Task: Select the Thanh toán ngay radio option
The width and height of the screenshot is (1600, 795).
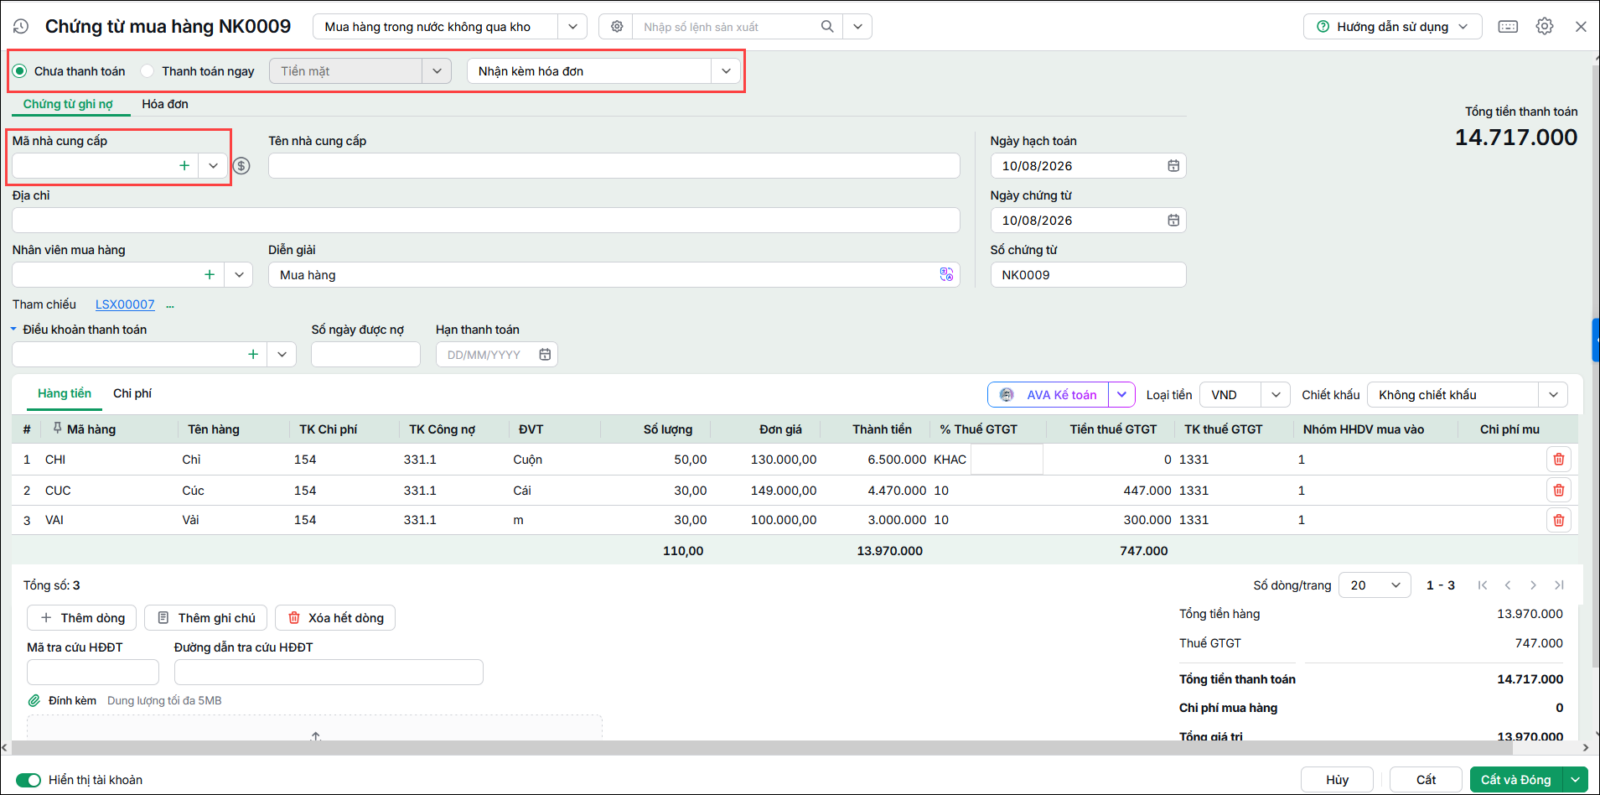Action: [x=148, y=71]
